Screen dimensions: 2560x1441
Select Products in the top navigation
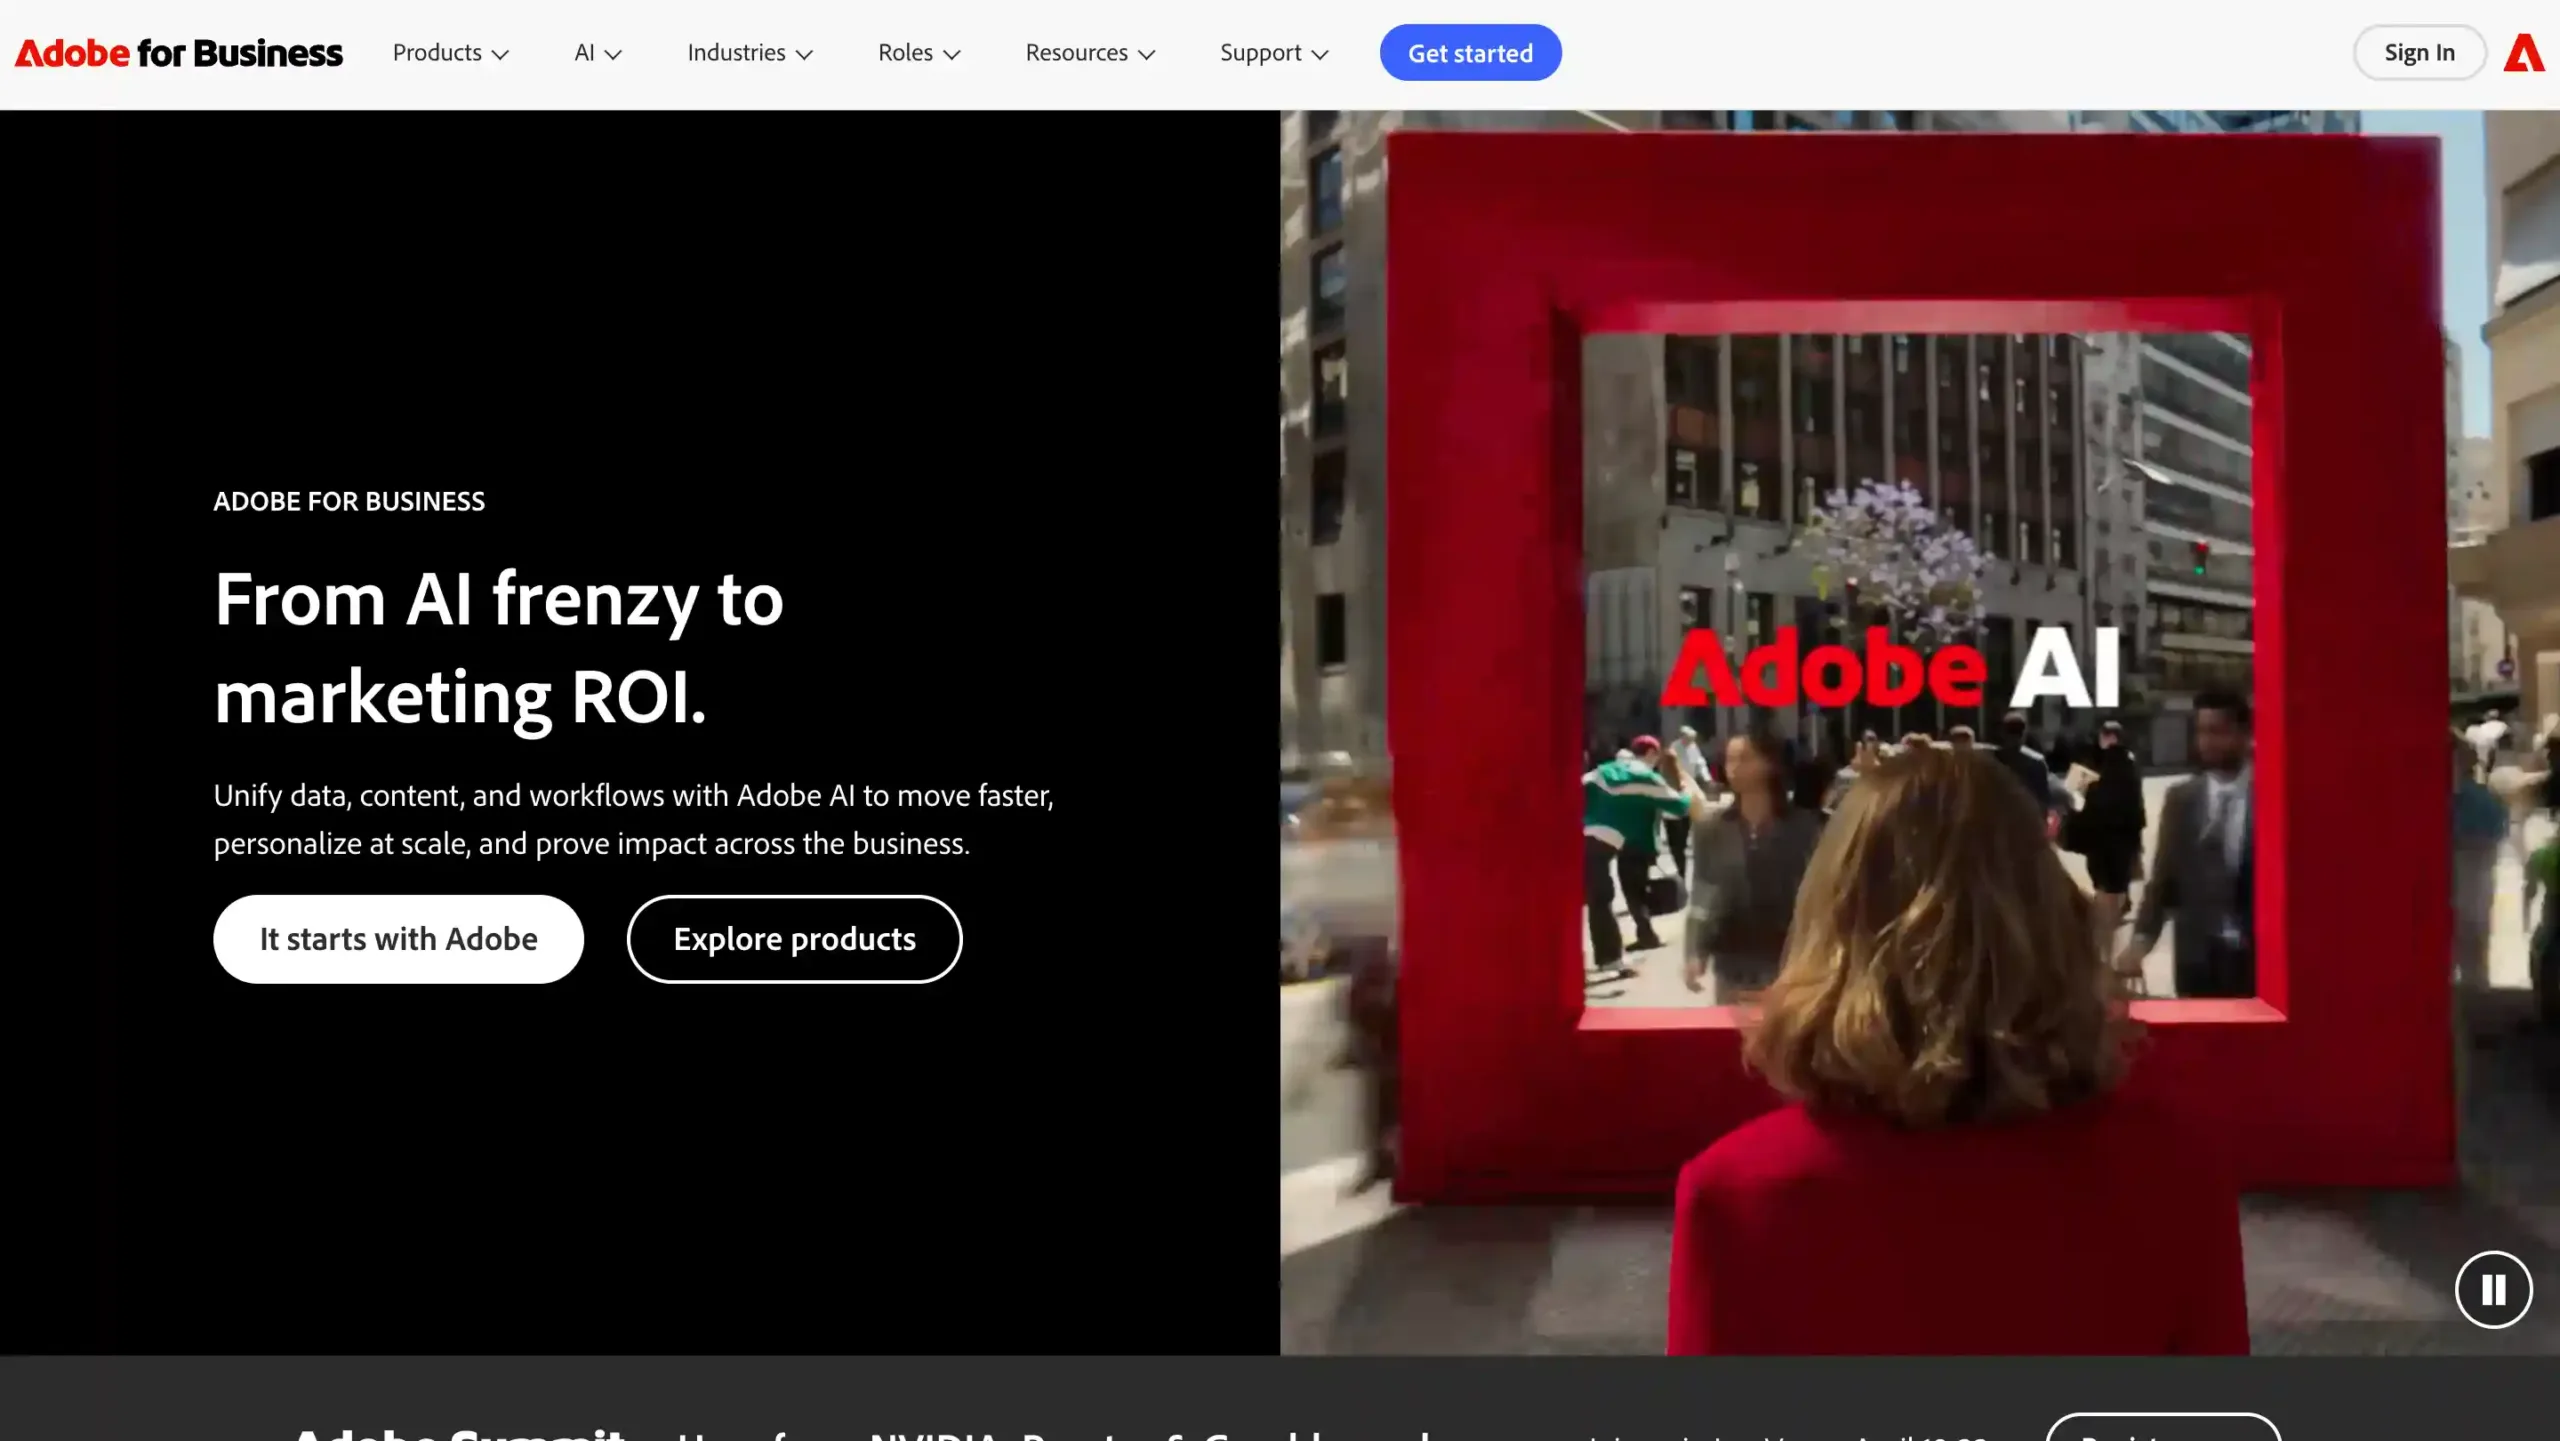[x=437, y=52]
